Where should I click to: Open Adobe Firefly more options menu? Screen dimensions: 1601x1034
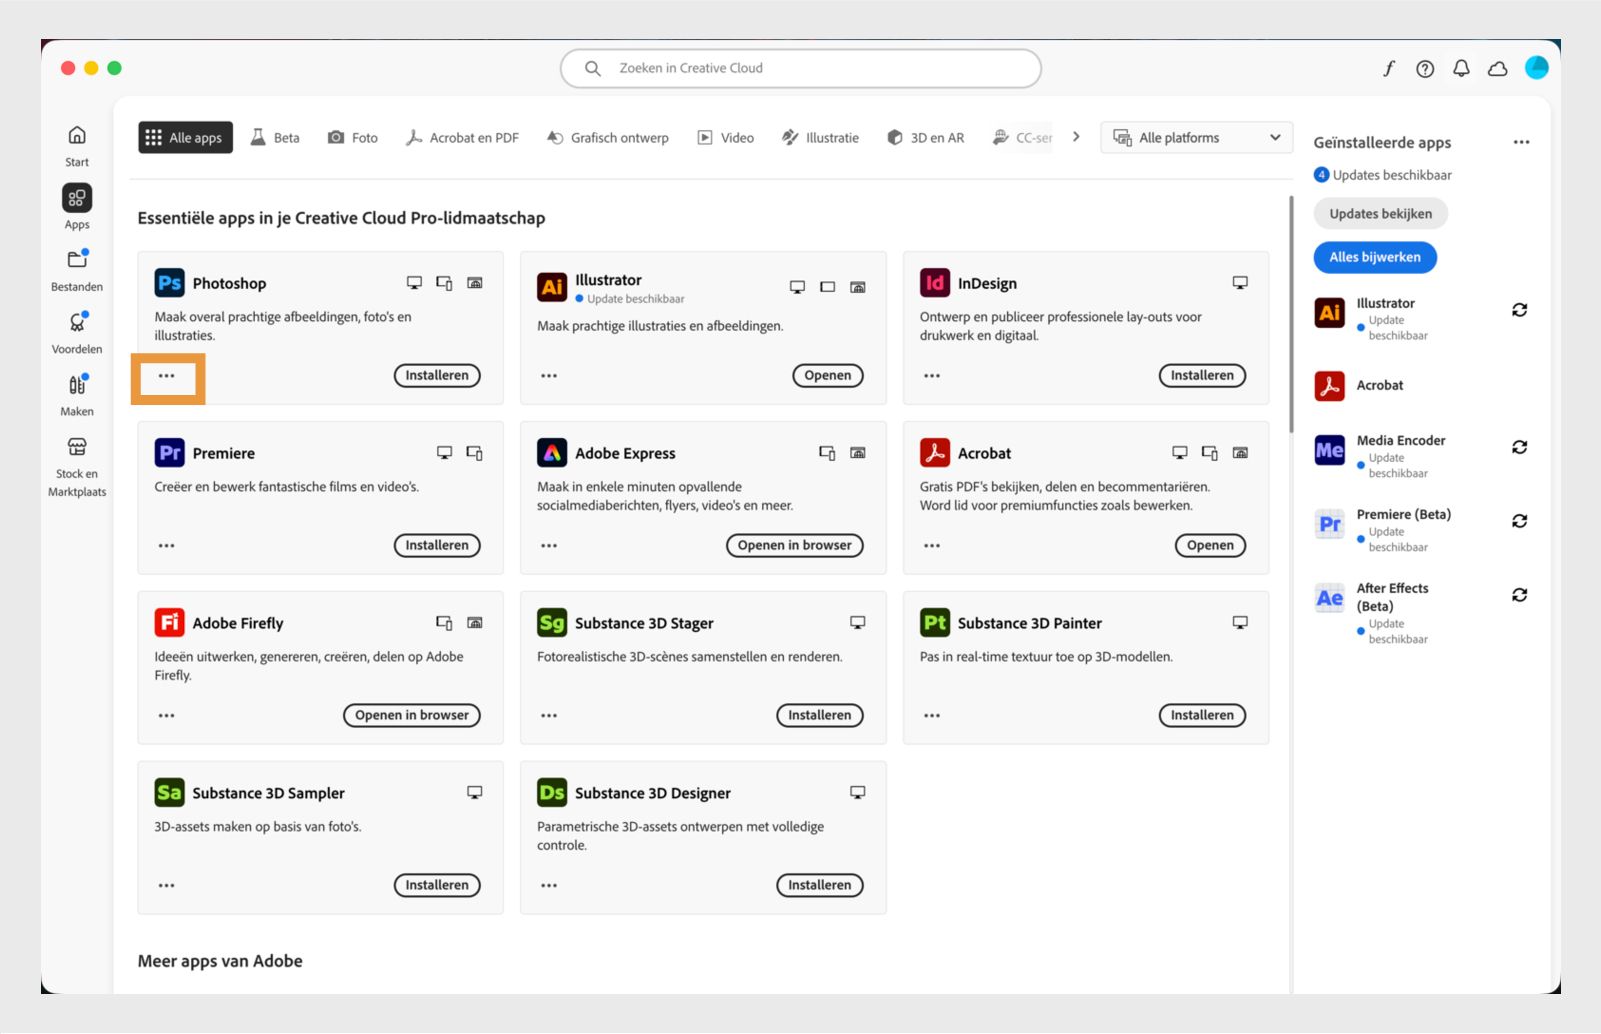(x=167, y=716)
